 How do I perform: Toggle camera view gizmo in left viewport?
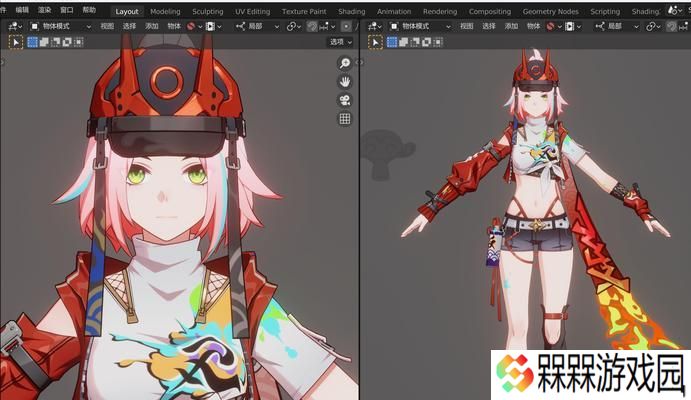click(345, 100)
